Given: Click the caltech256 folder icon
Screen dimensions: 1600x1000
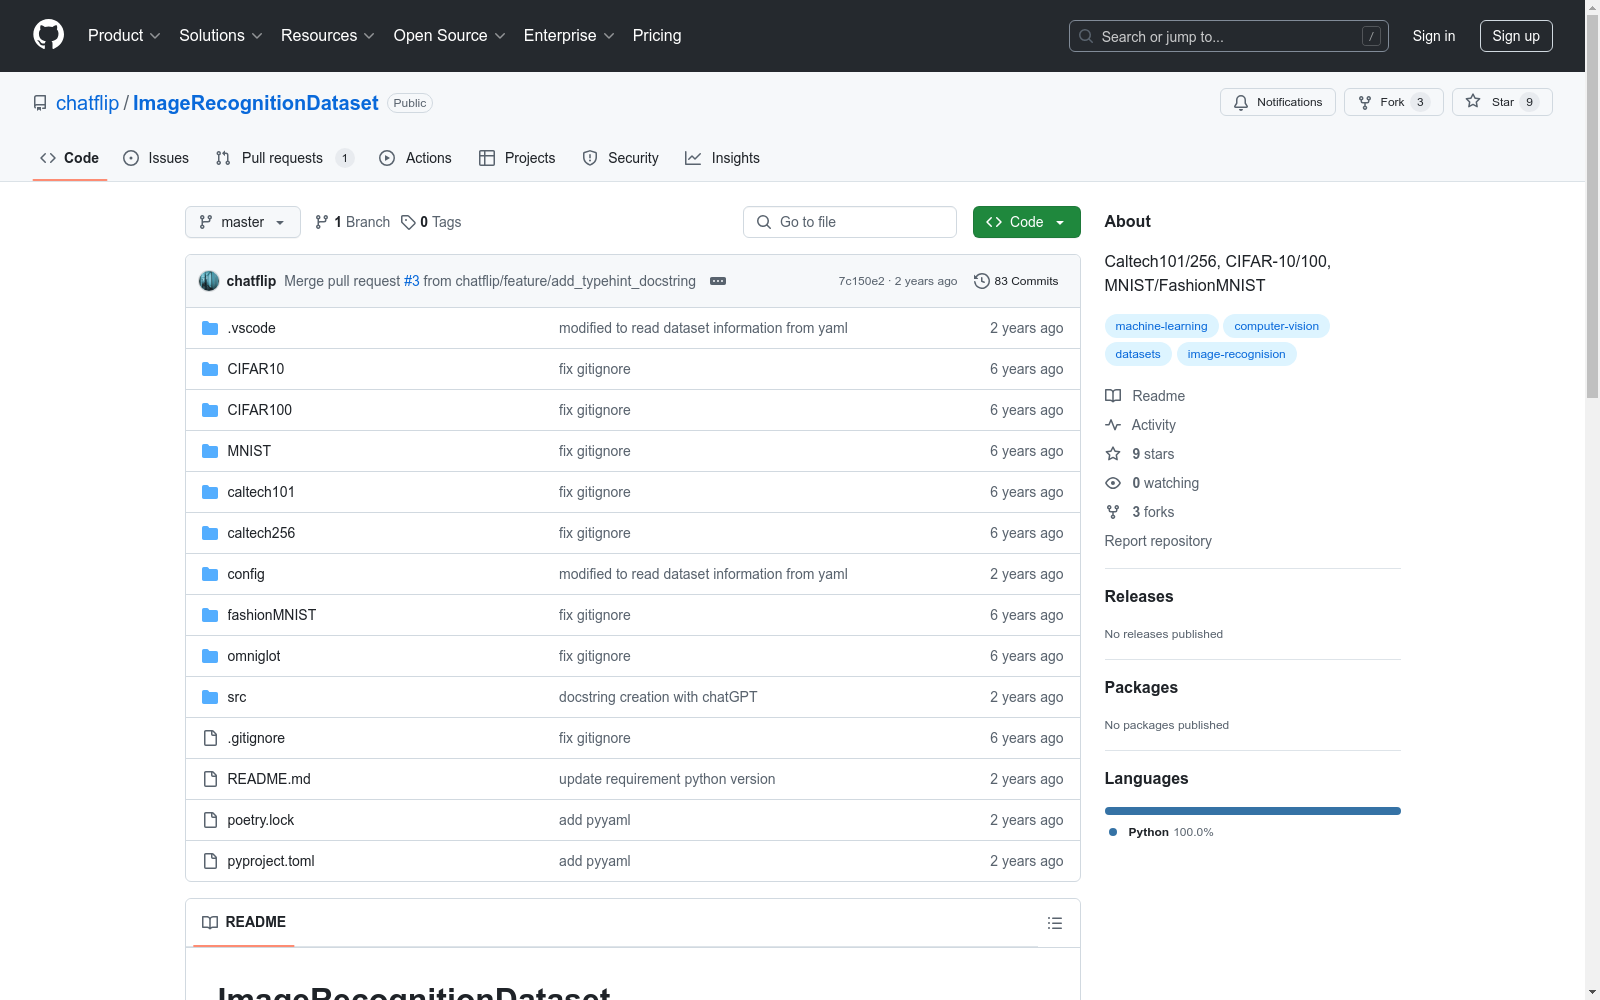Looking at the screenshot, I should (x=210, y=533).
